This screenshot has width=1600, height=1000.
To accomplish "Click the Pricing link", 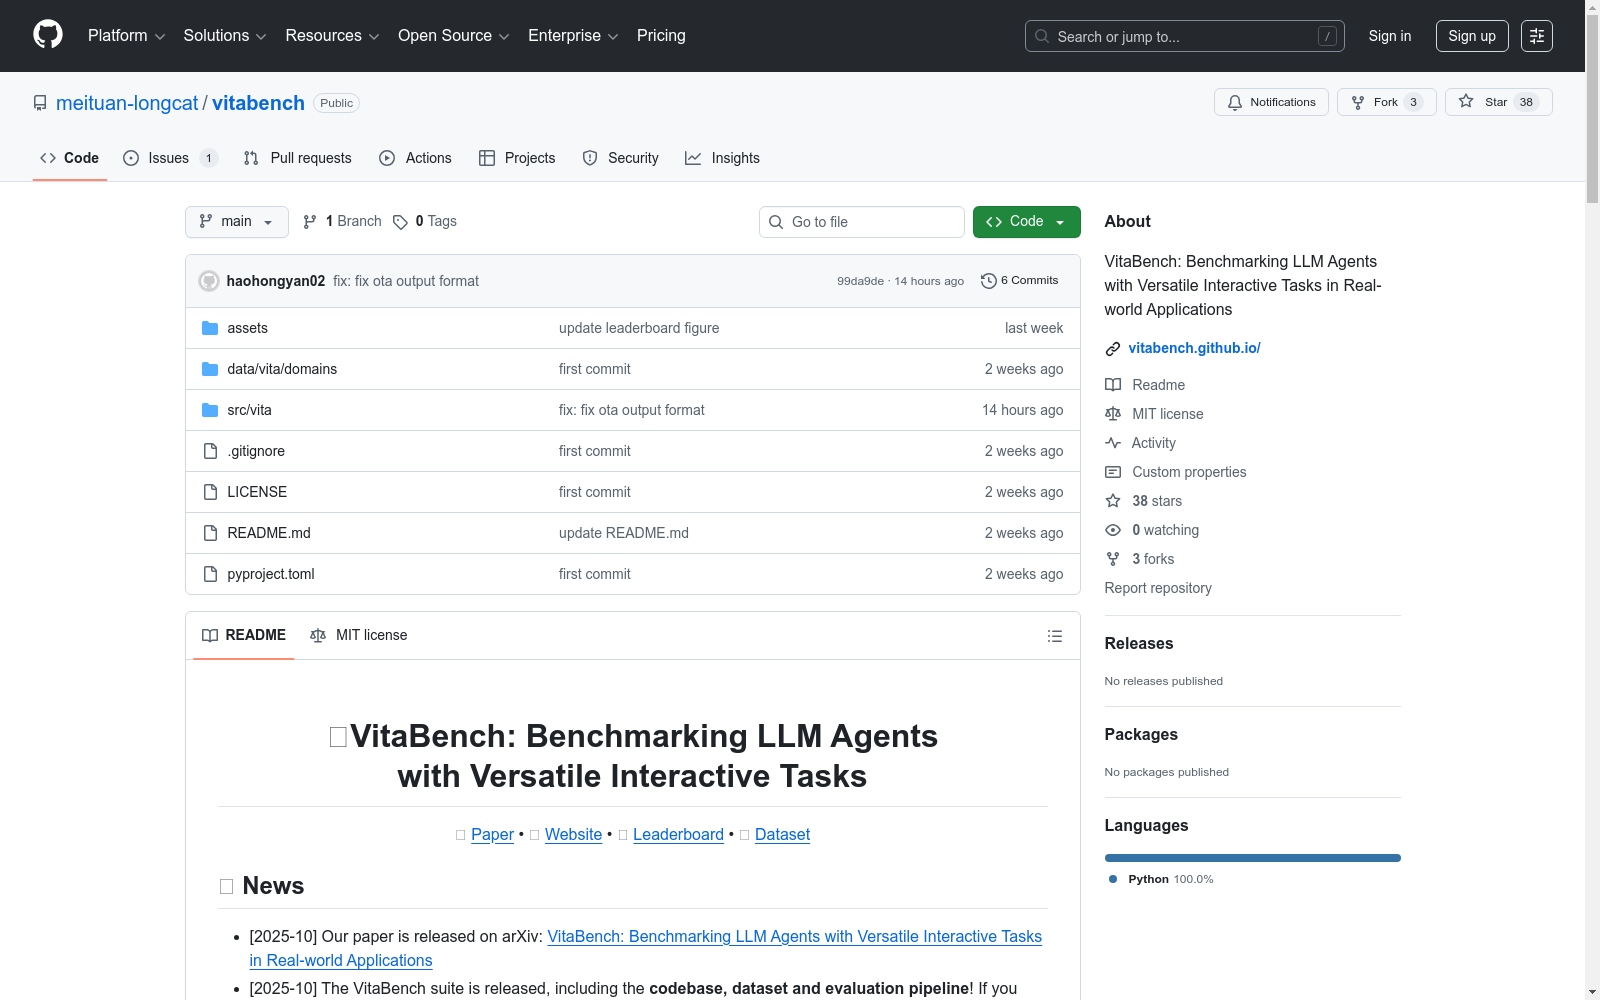I will 661,36.
